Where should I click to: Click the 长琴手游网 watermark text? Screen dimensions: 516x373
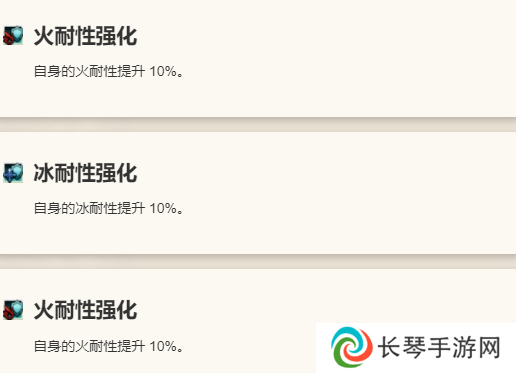(x=439, y=347)
